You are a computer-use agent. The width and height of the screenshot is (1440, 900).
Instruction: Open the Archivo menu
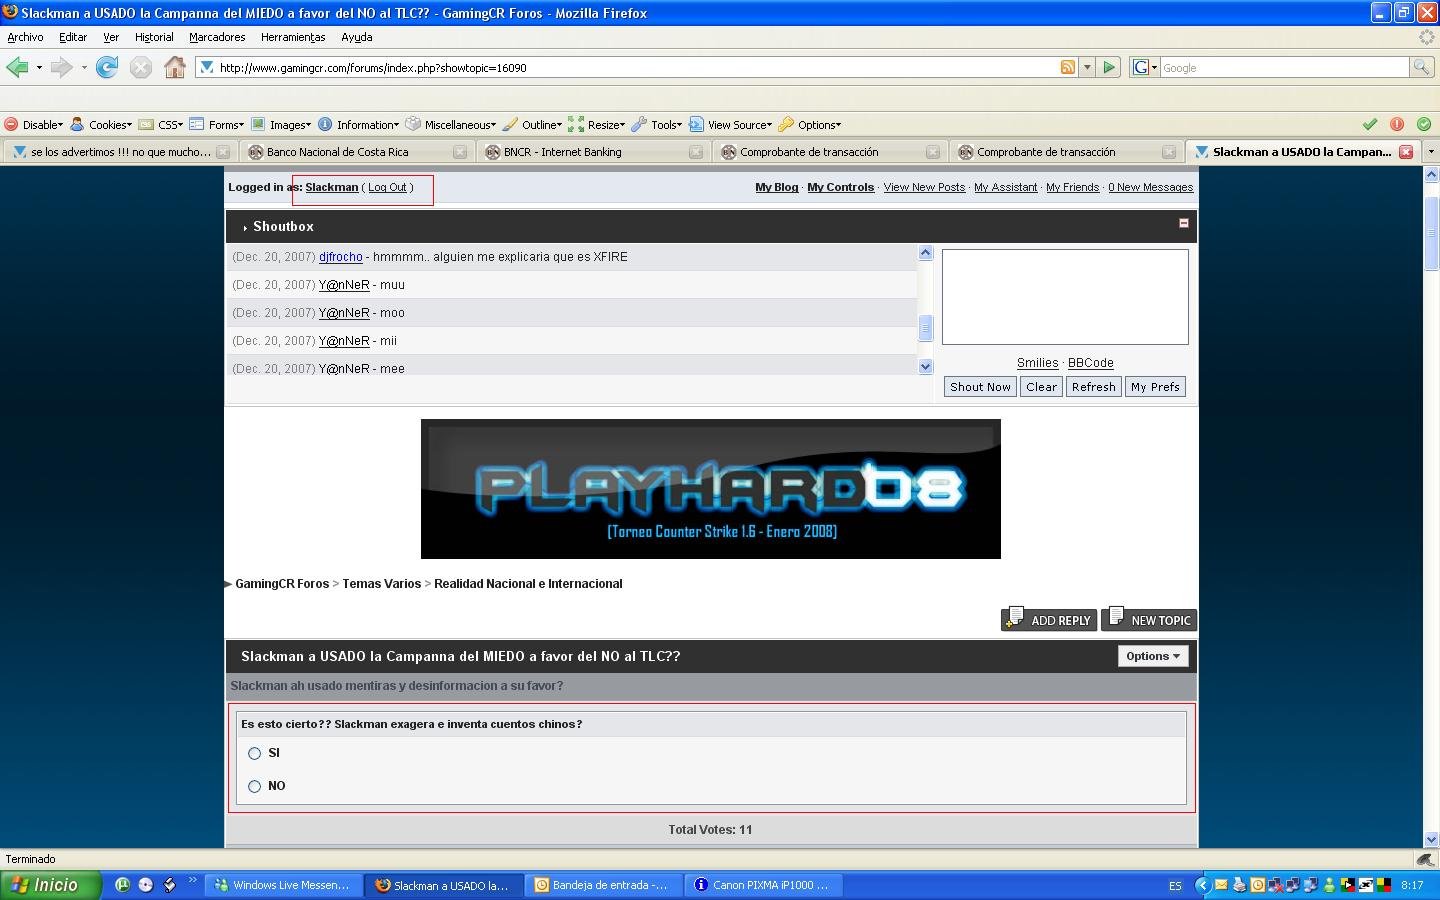25,37
